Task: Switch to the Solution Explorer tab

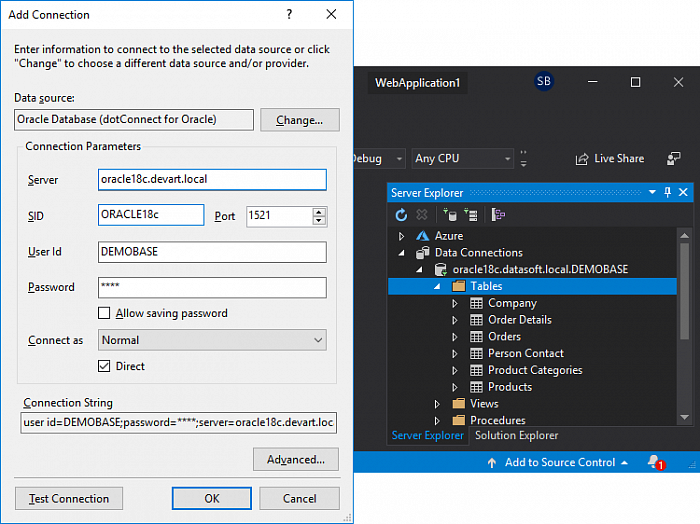Action: 516,435
